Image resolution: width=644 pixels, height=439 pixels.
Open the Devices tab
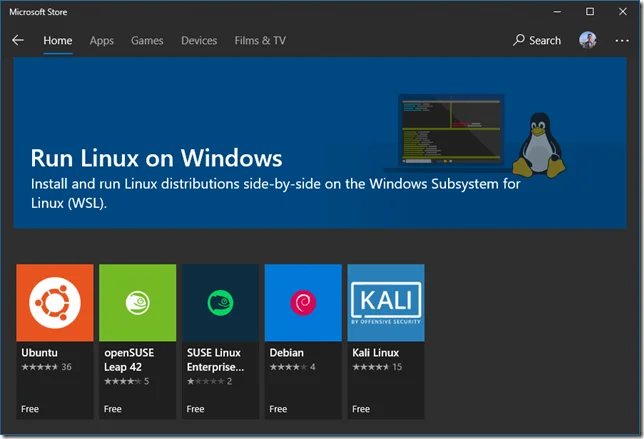(x=199, y=41)
